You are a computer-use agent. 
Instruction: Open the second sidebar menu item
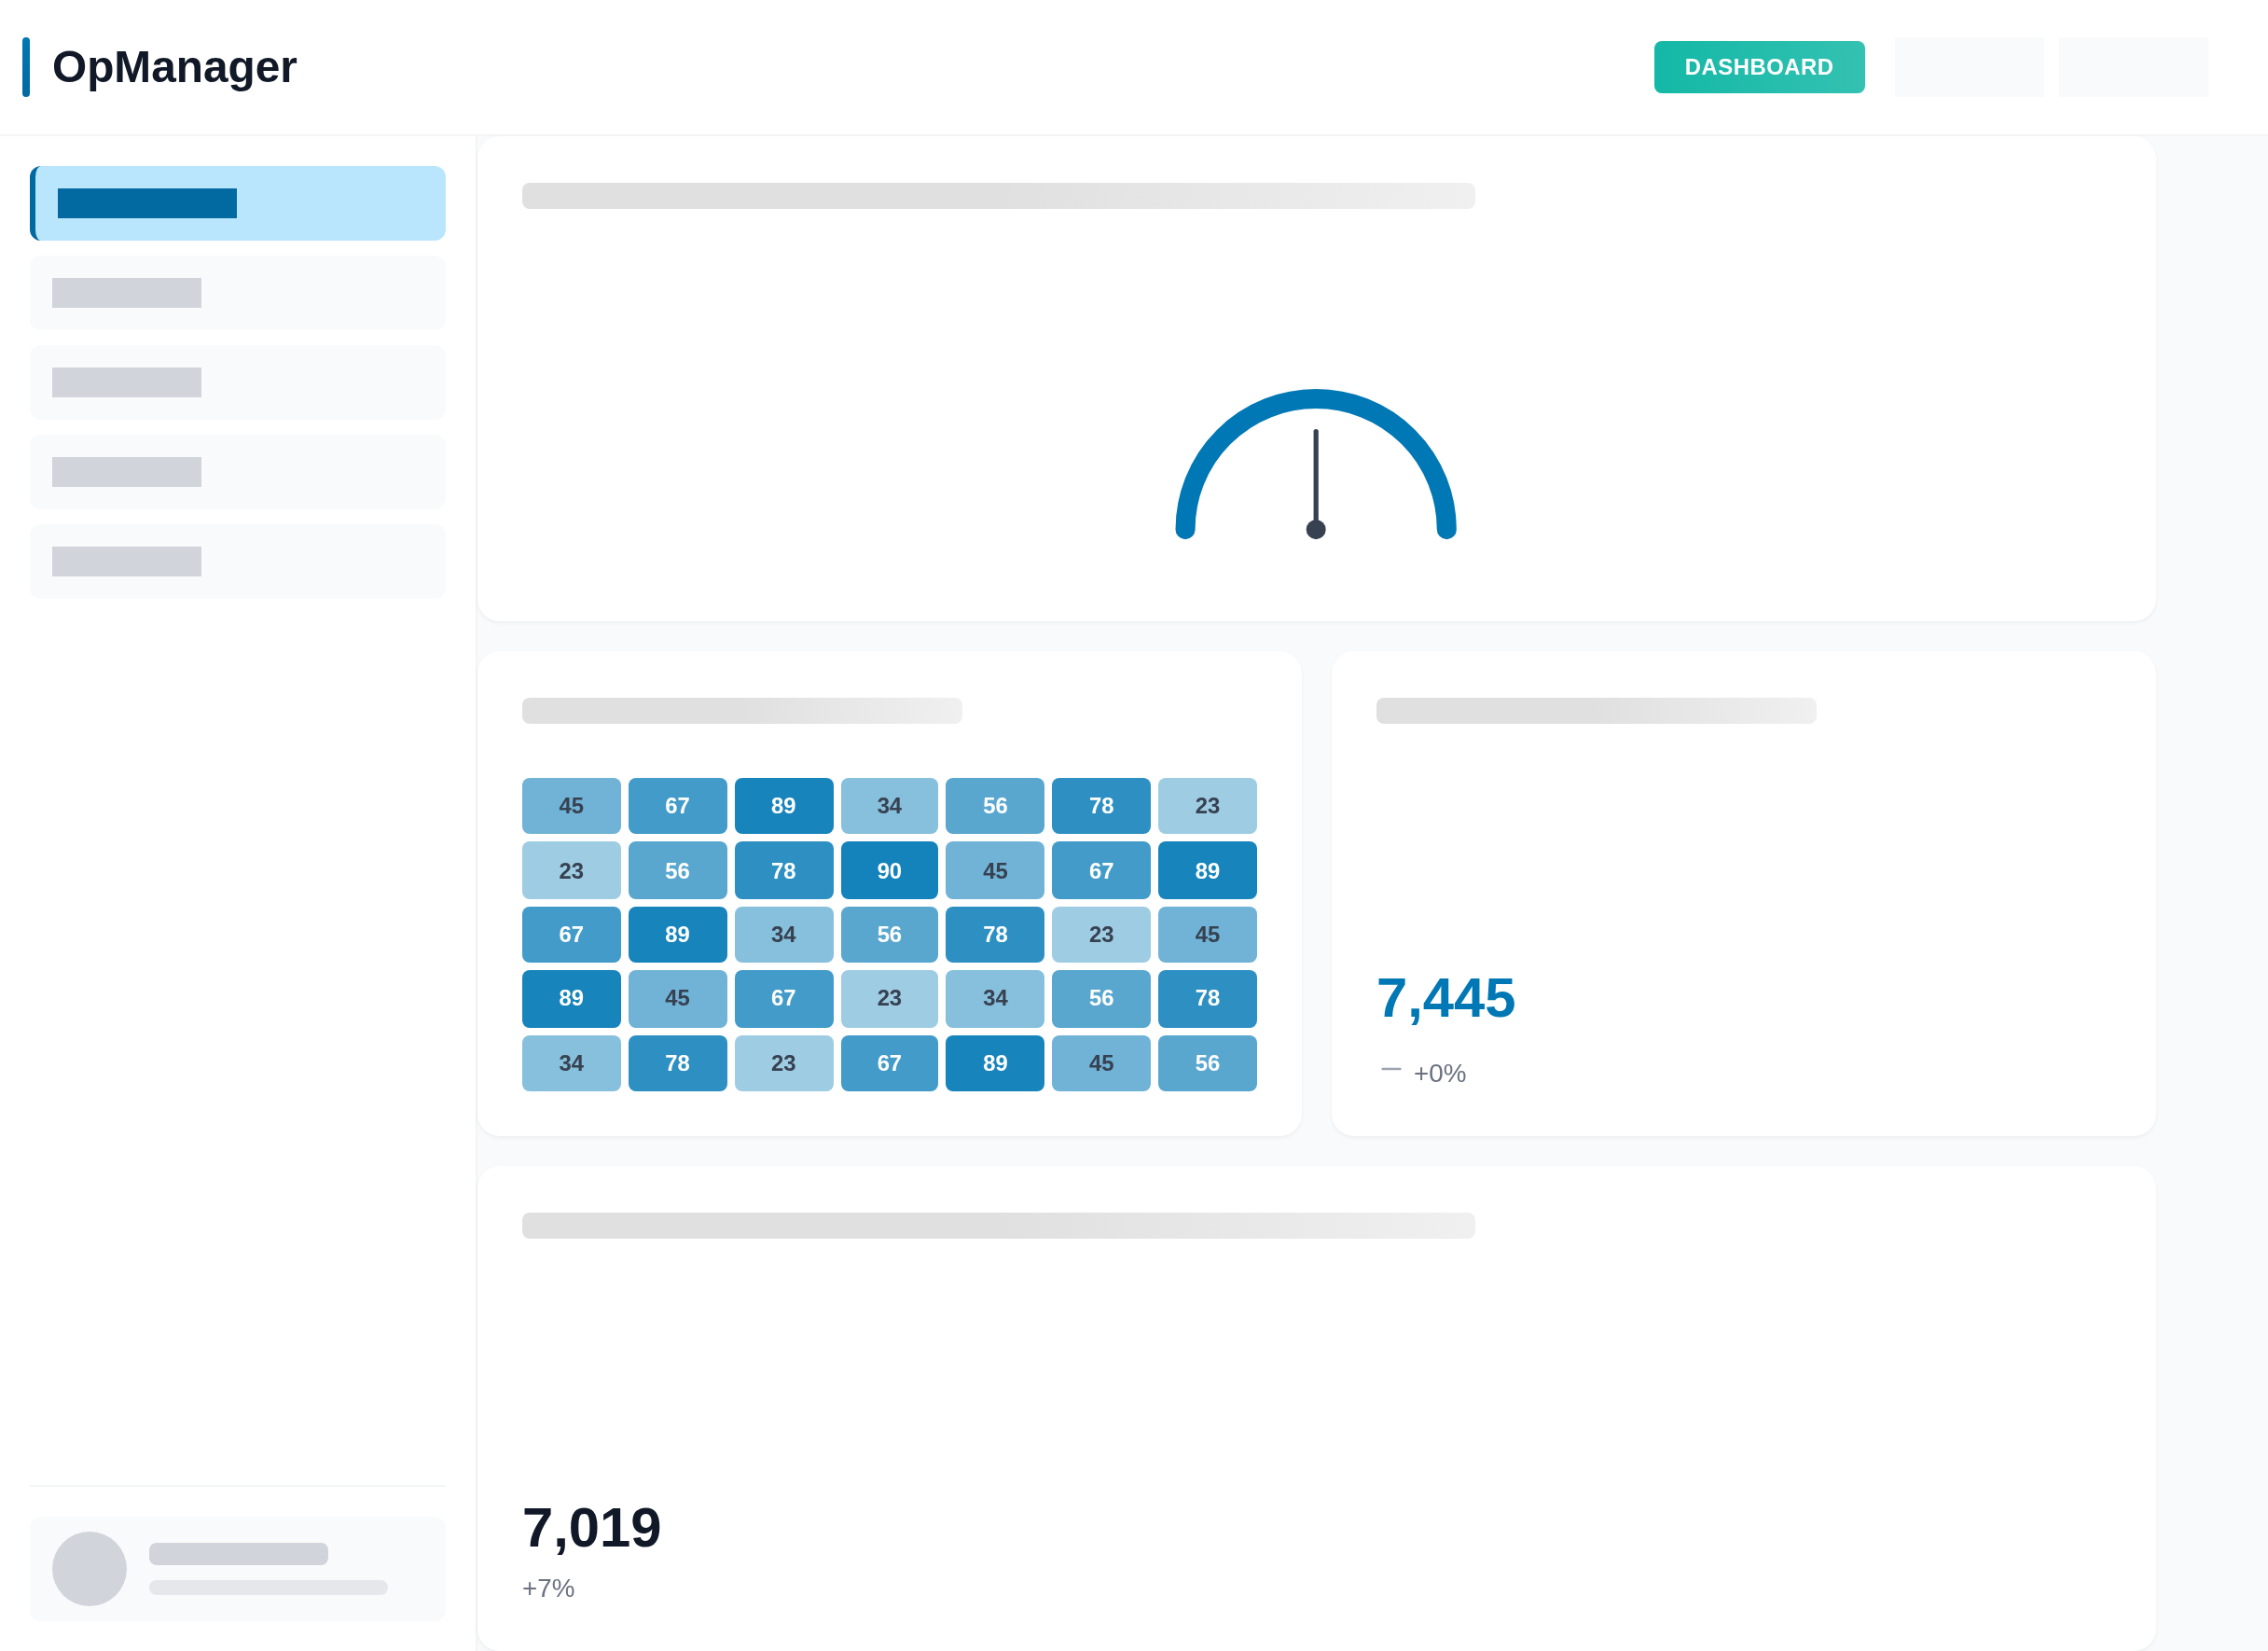238,293
